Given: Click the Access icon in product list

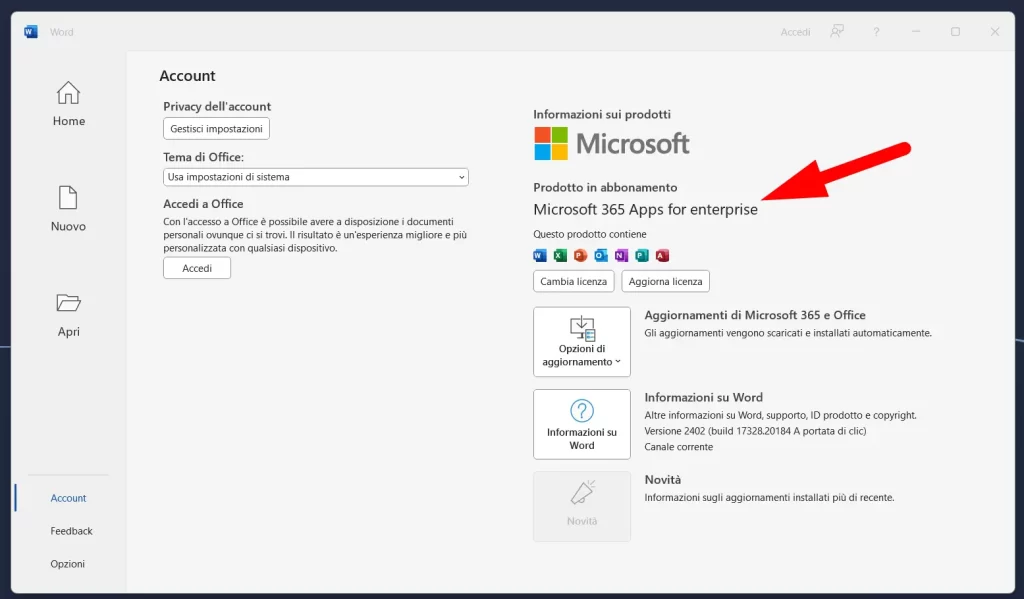Looking at the screenshot, I should pyautogui.click(x=662, y=255).
